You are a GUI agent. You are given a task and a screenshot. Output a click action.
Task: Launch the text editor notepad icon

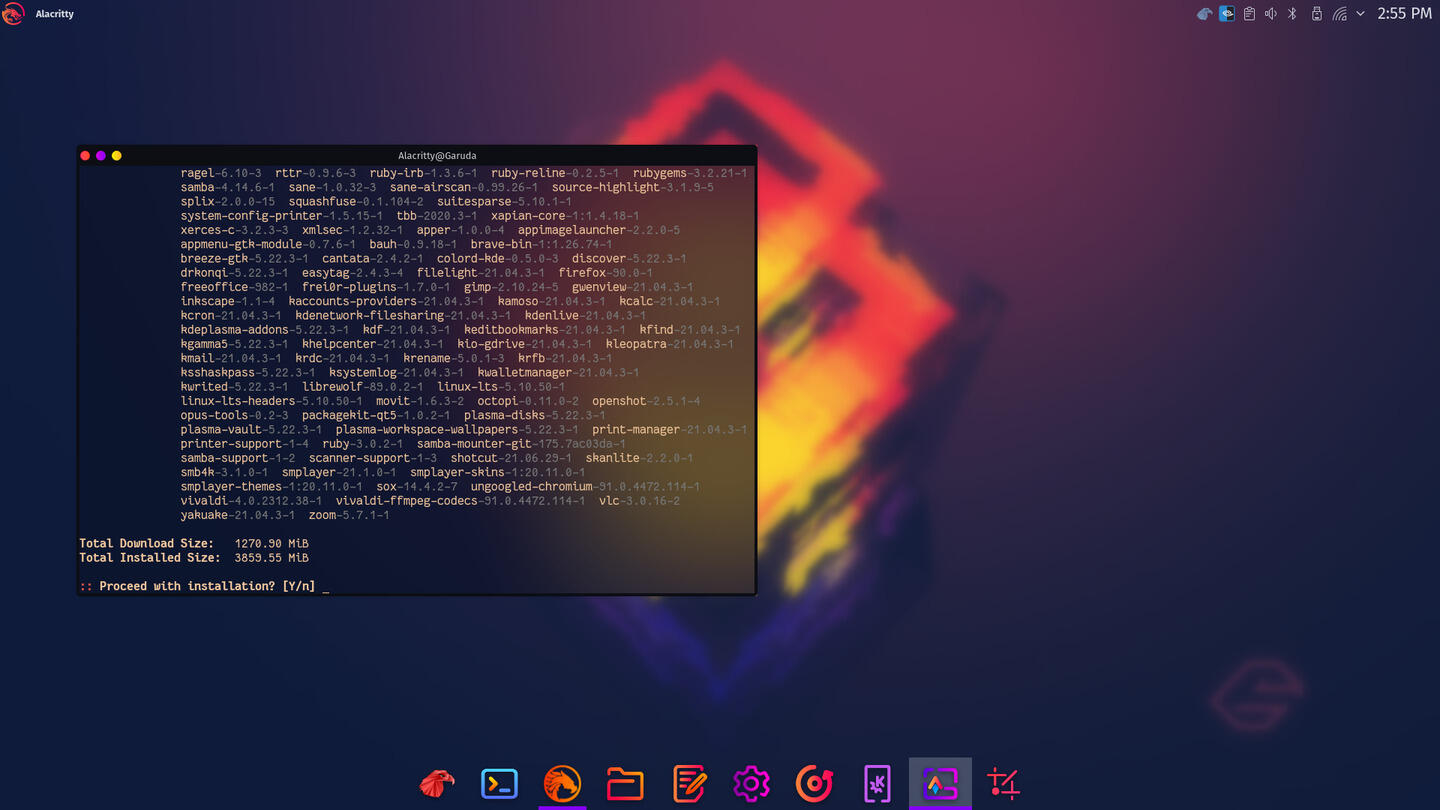tap(689, 783)
